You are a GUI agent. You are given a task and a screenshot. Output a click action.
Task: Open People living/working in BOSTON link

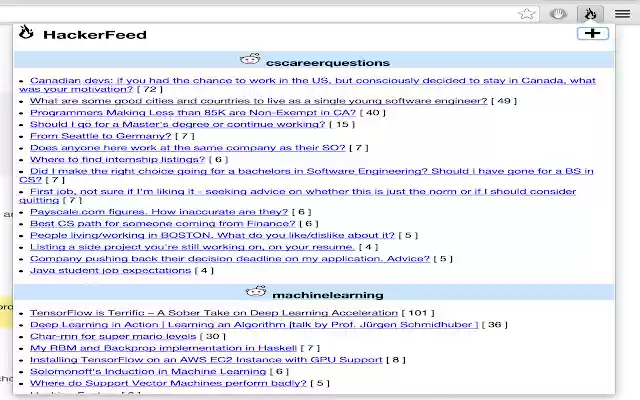[x=212, y=236]
